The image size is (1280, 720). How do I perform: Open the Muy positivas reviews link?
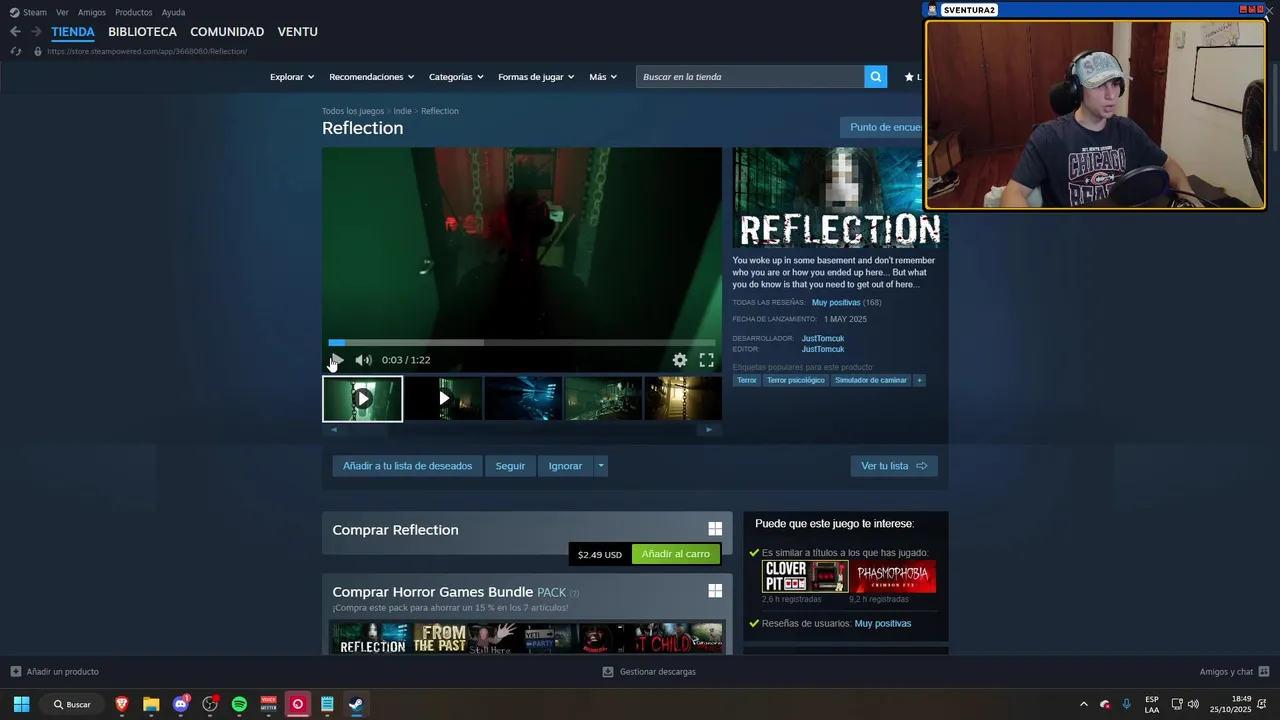point(836,303)
